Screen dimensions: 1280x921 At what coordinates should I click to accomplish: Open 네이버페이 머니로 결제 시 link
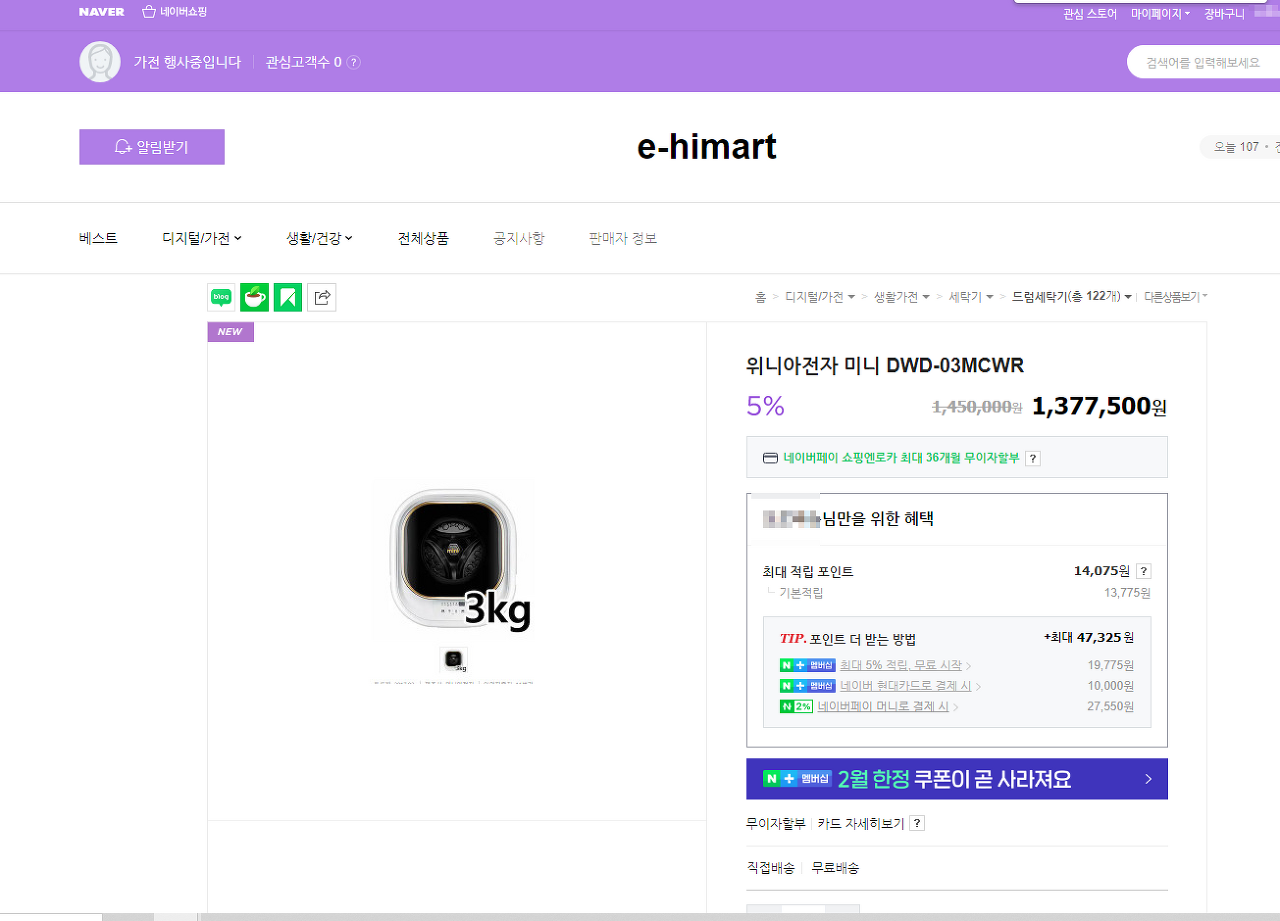(x=883, y=706)
